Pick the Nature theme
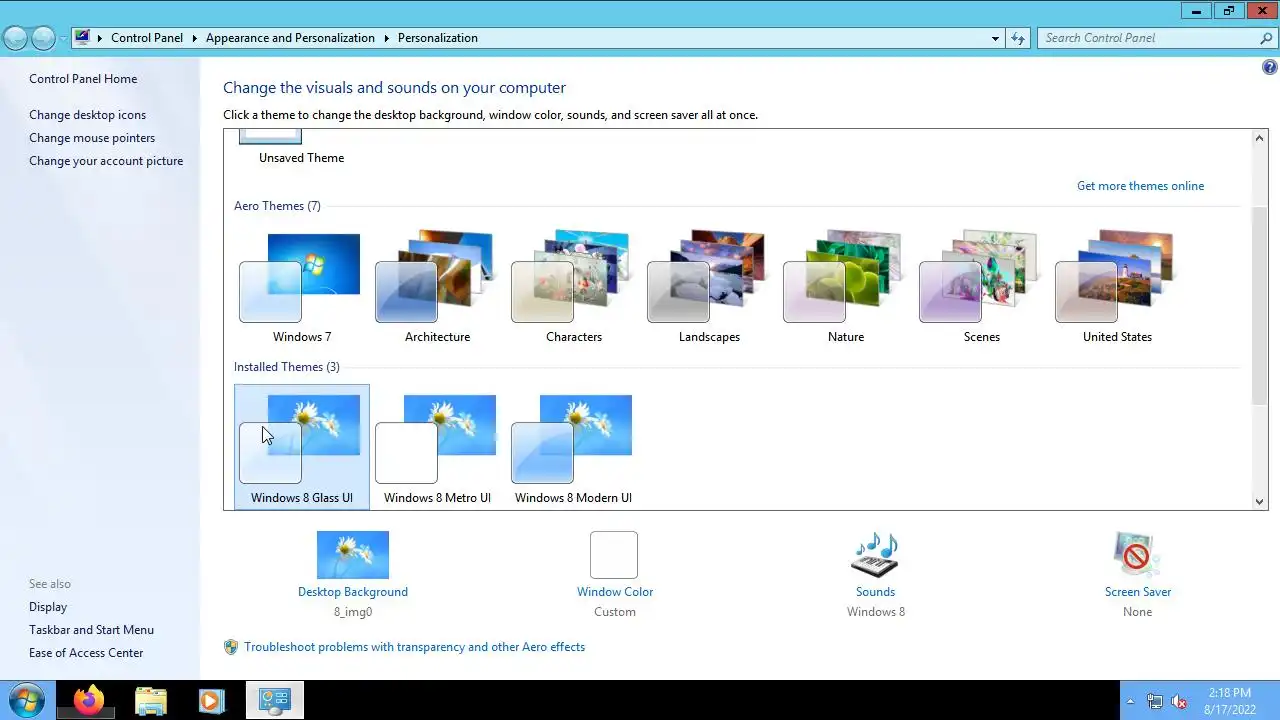The height and width of the screenshot is (720, 1280). [x=845, y=286]
